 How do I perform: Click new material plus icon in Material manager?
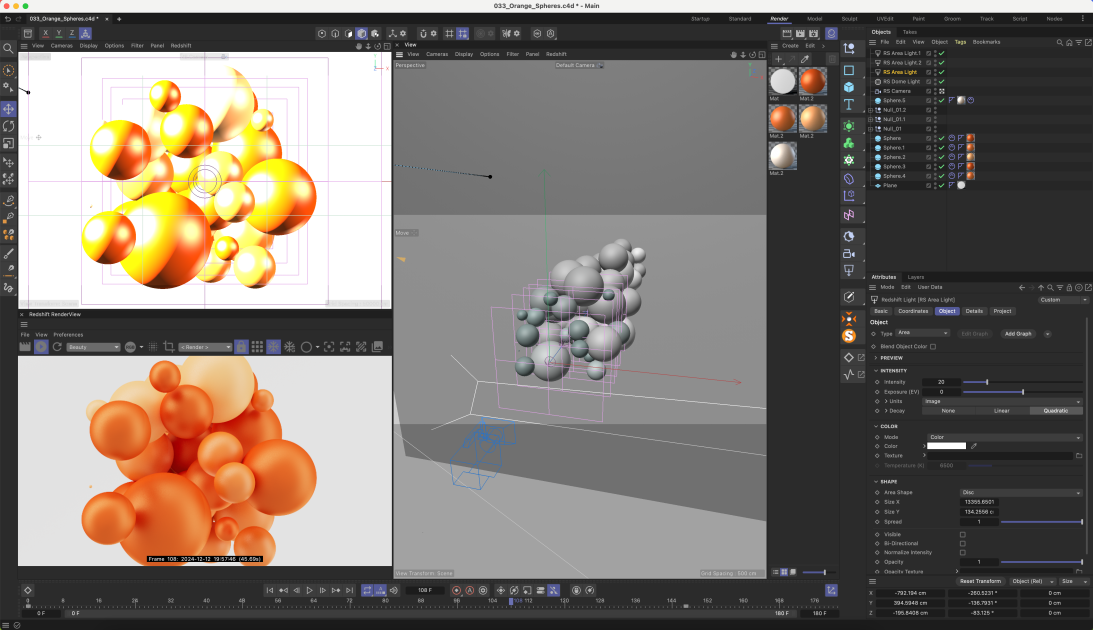(x=779, y=59)
